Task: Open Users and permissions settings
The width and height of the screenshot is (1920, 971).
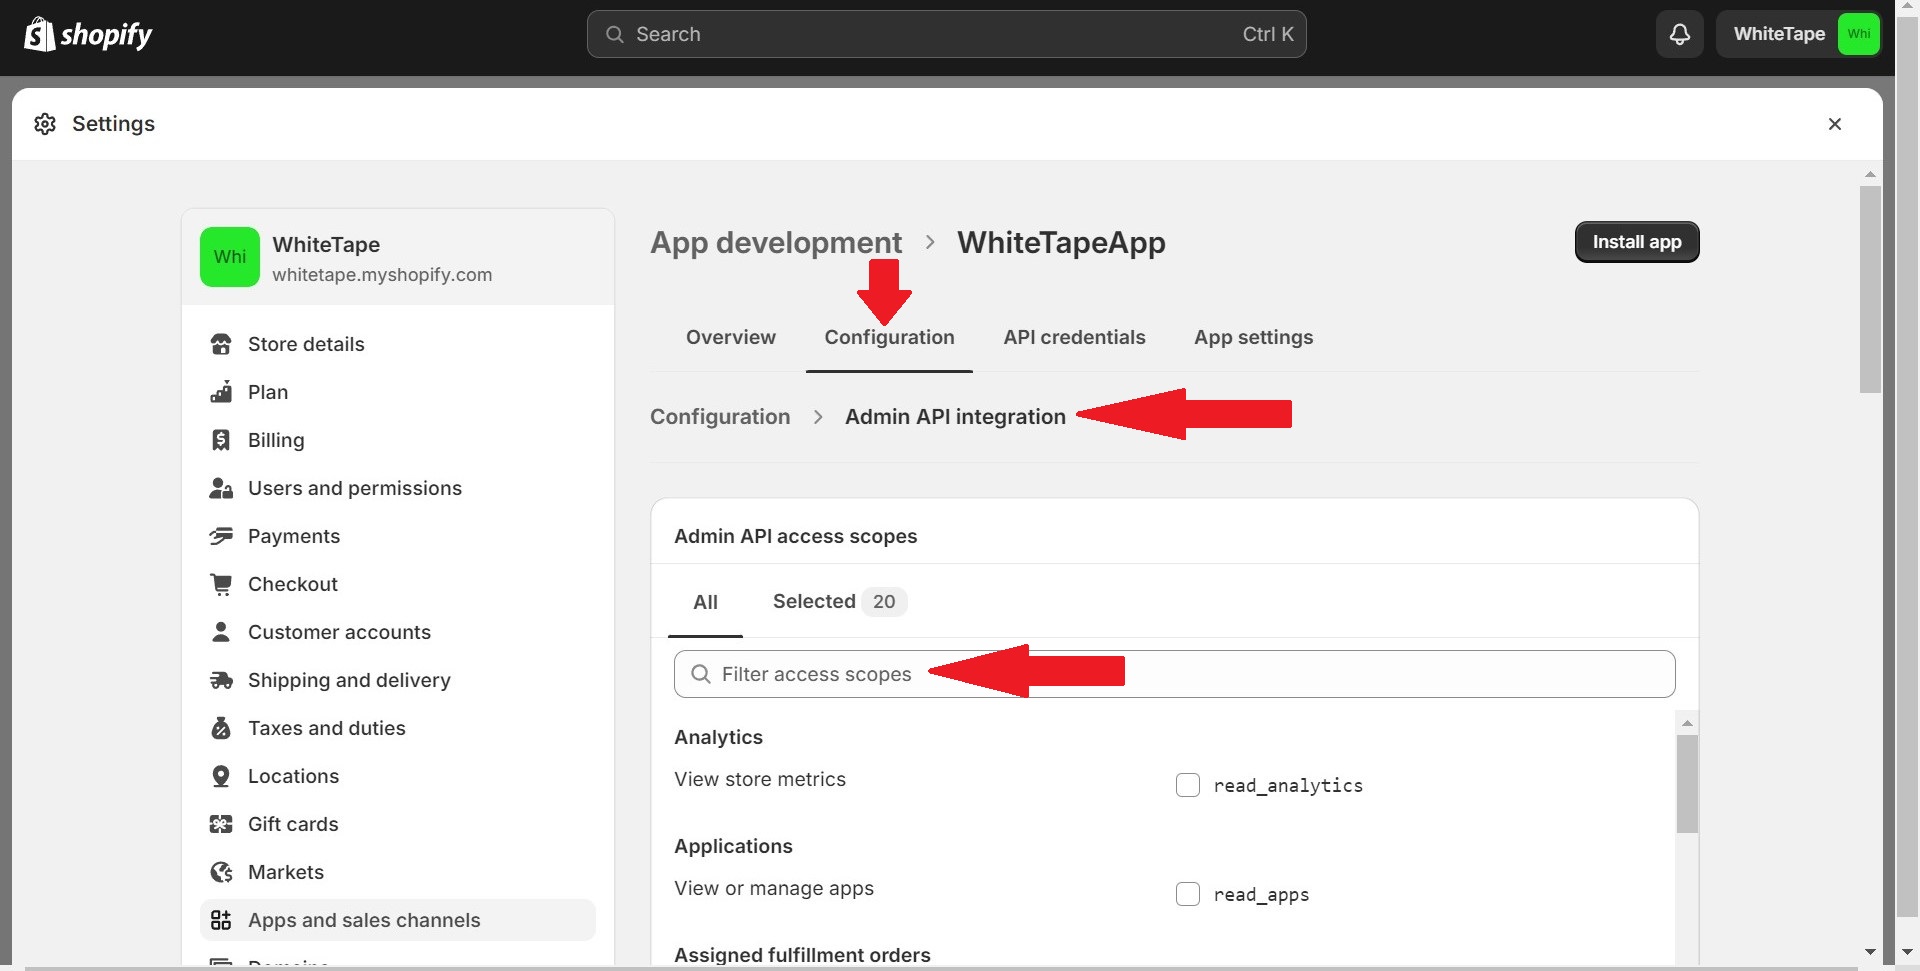Action: coord(398,488)
